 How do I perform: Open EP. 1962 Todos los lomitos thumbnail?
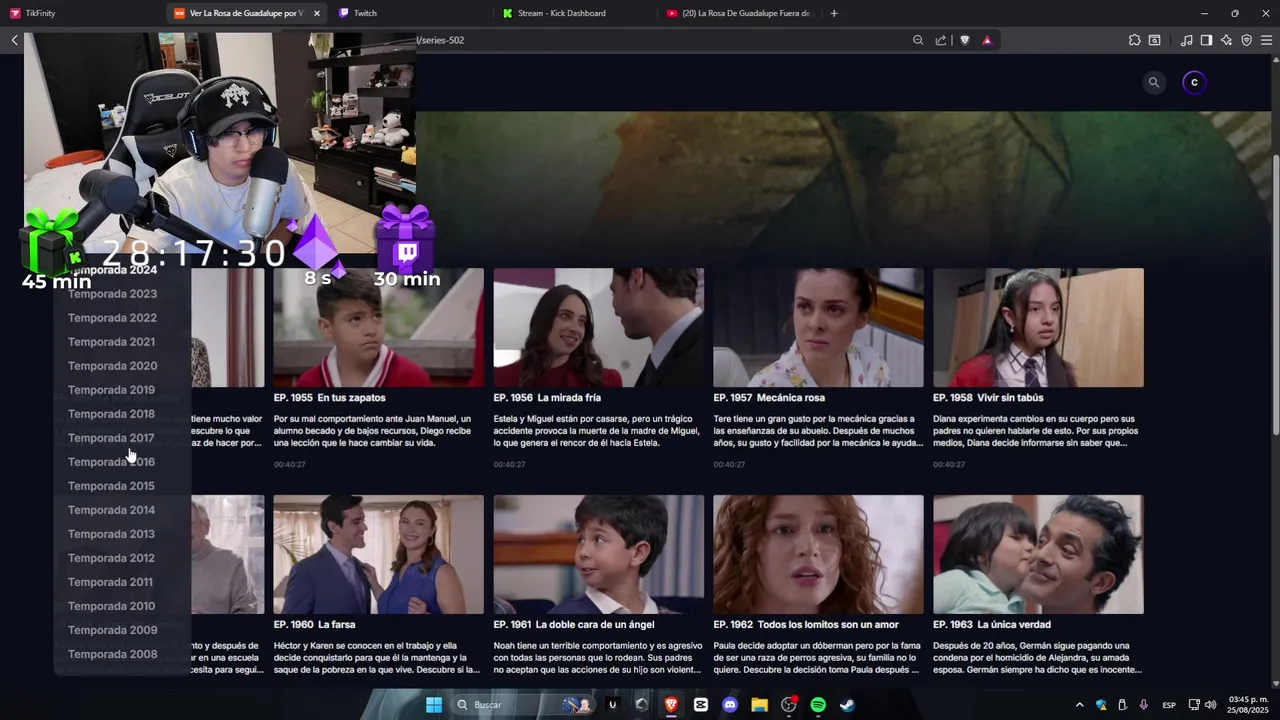819,554
